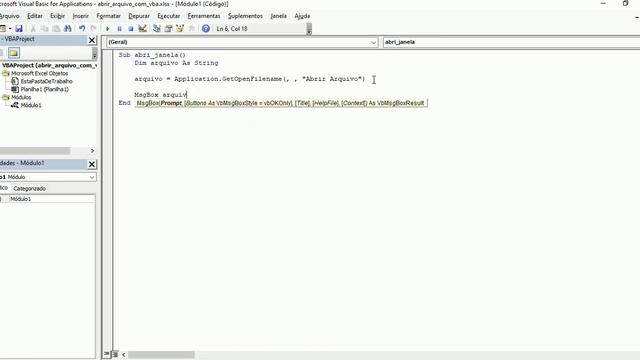Open the Project Explorer toolbar icon

click(x=157, y=29)
